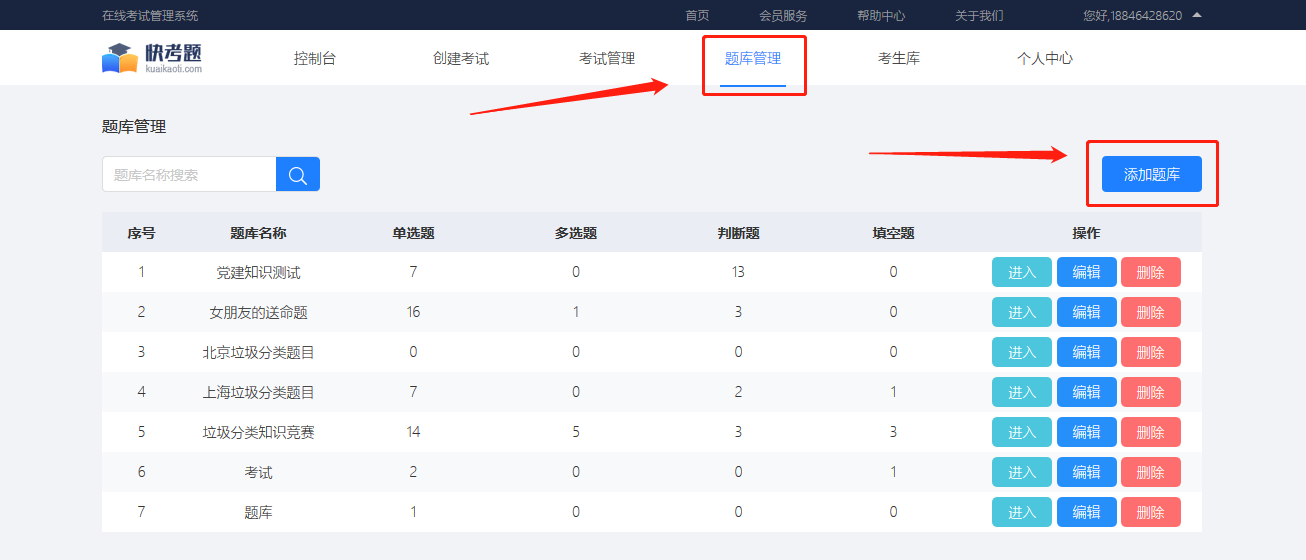The image size is (1306, 560).
Task: Expand the account dropdown arrow beside 18846428620
Action: pos(1197,15)
